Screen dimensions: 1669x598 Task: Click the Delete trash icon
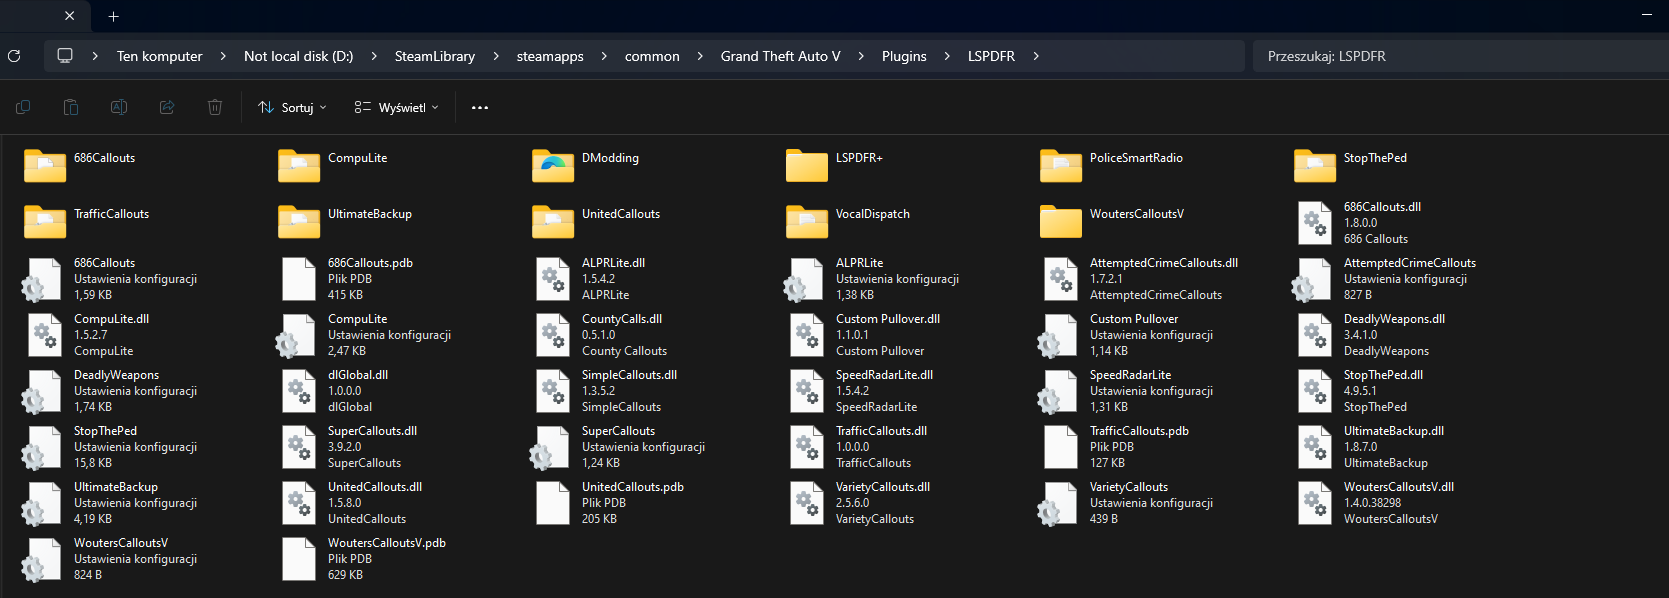point(215,107)
